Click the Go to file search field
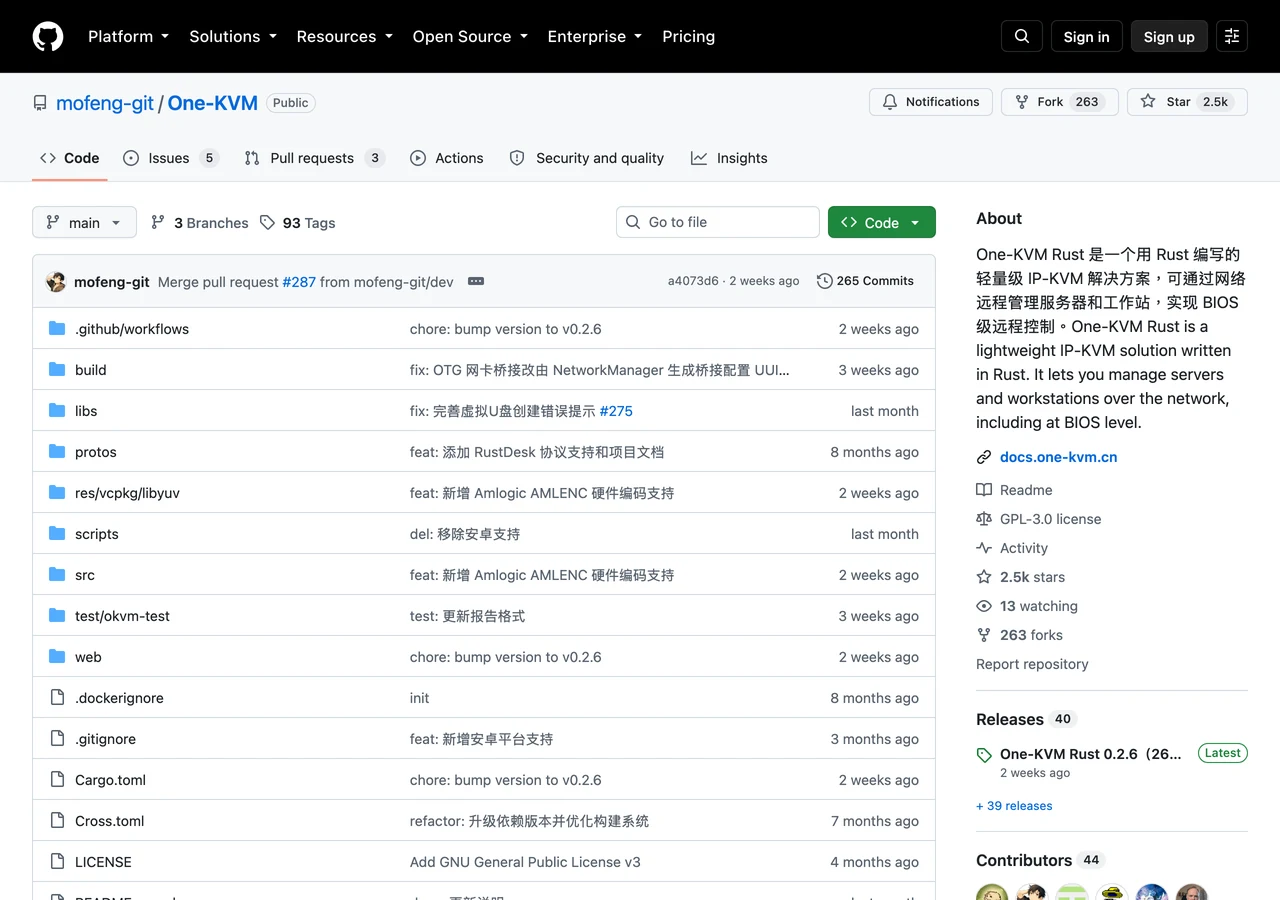1280x900 pixels. click(x=718, y=222)
